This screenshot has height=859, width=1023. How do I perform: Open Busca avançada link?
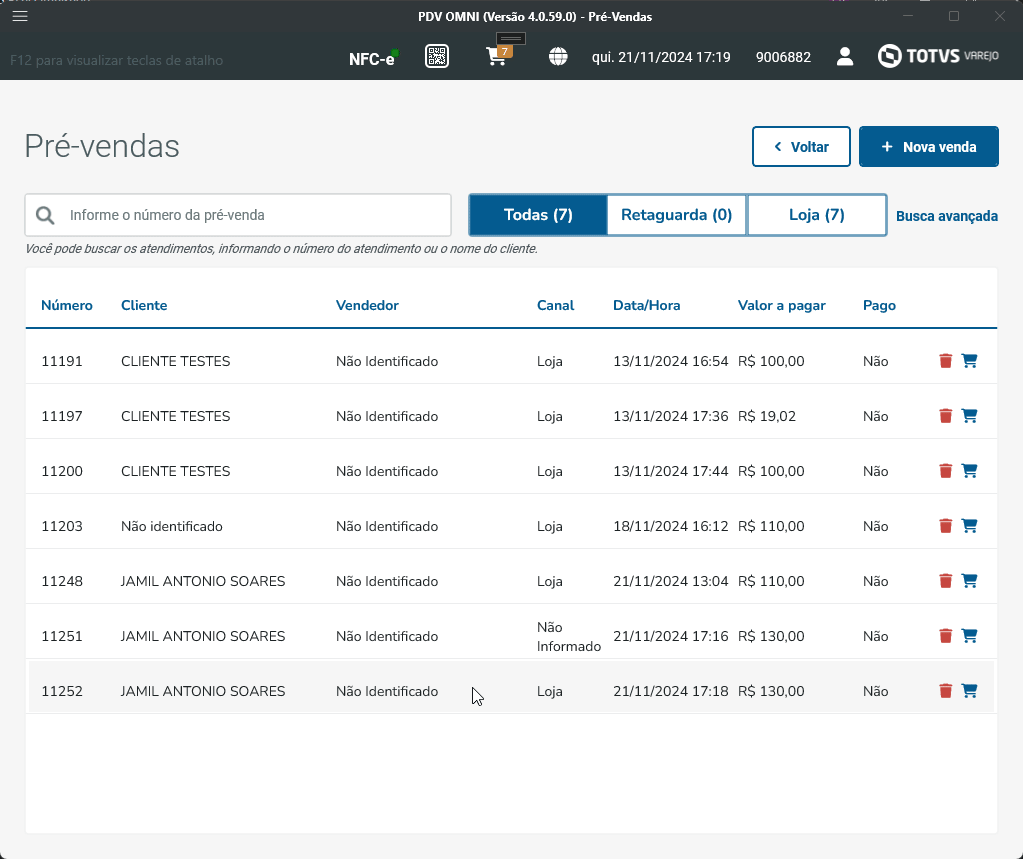click(947, 216)
